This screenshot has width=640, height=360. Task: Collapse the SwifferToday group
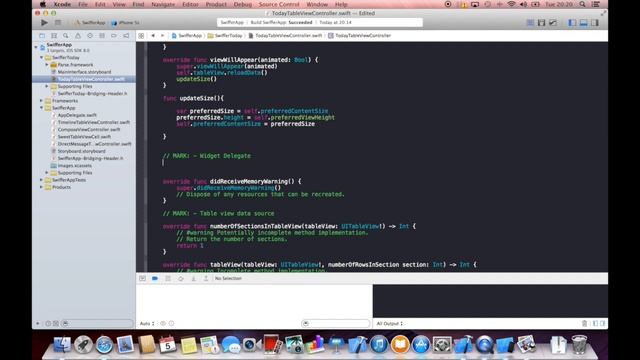pyautogui.click(x=42, y=58)
